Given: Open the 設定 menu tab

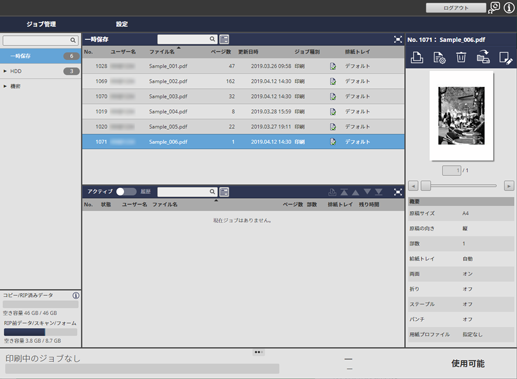Looking at the screenshot, I should [x=122, y=24].
